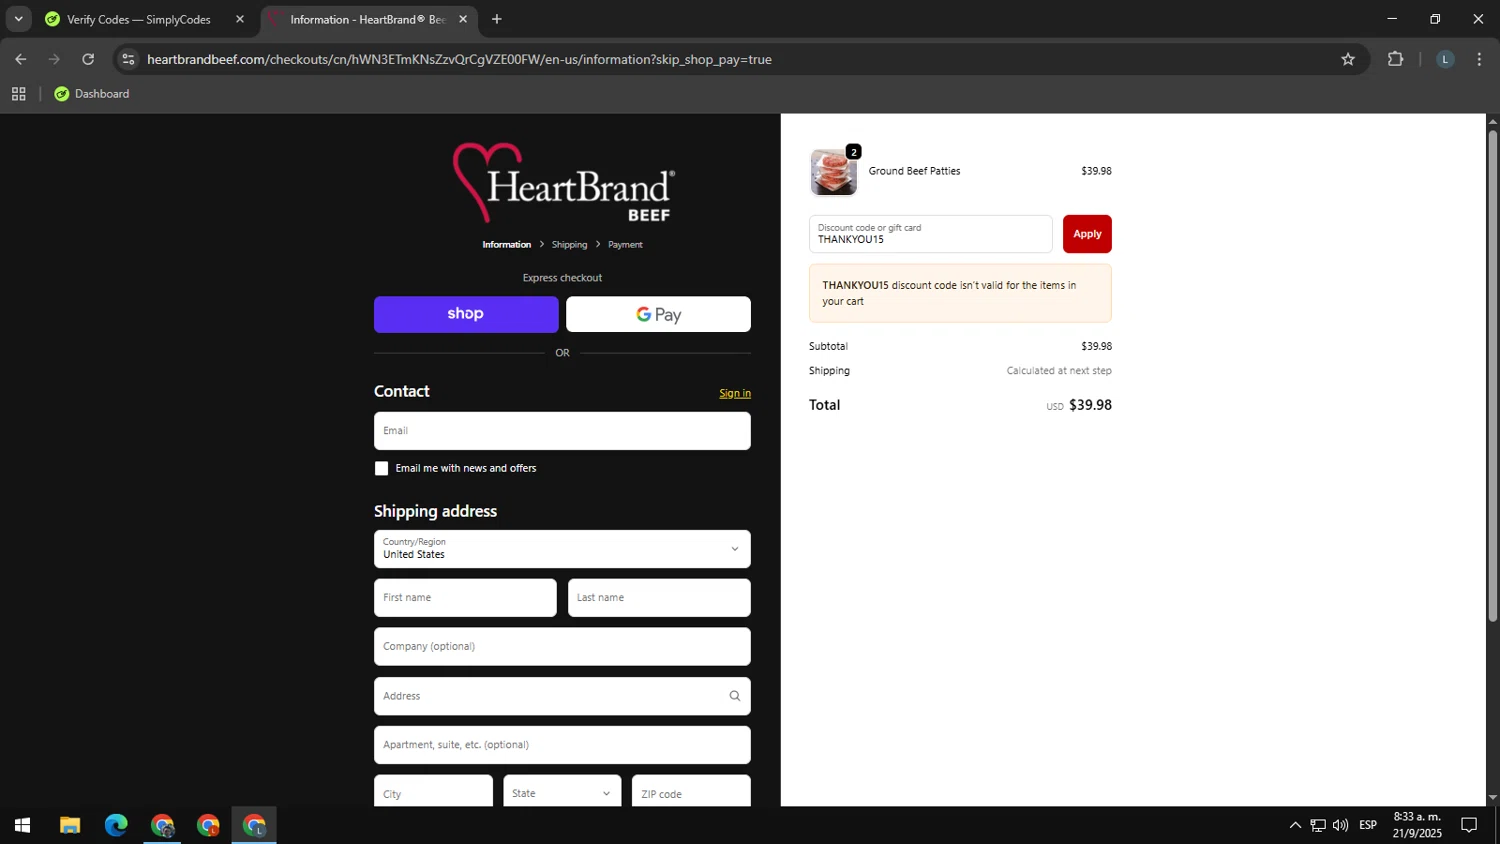
Task: Click the ZIP code field
Action: (x=691, y=792)
